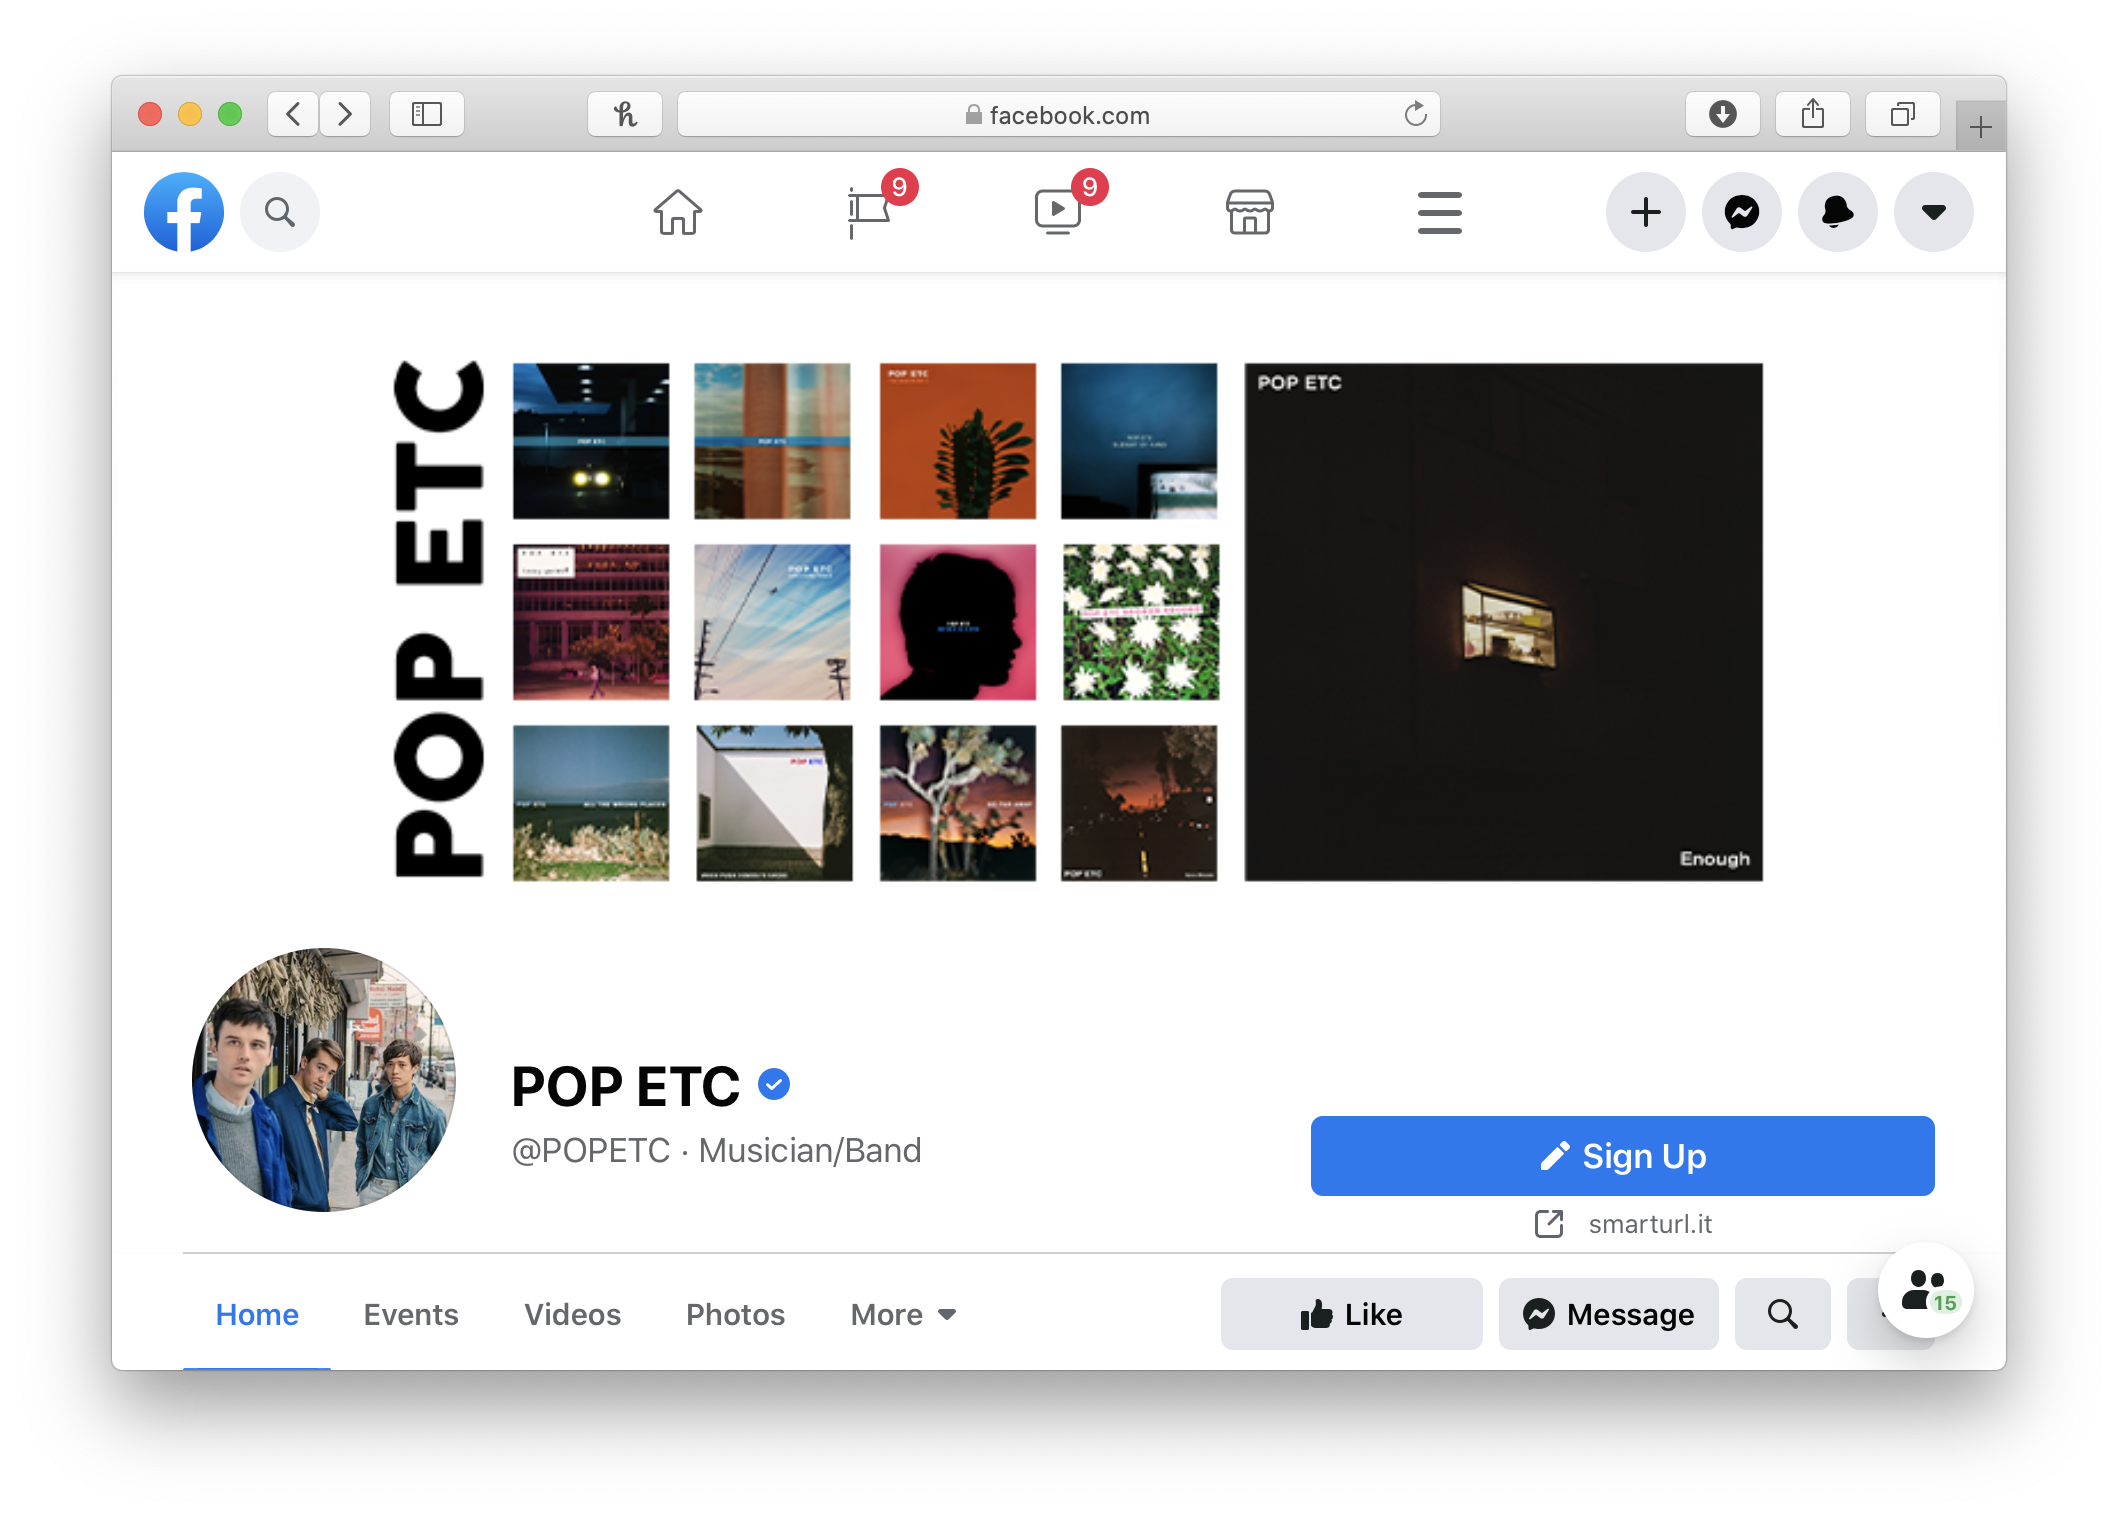Reload the page in Safari
This screenshot has width=2118, height=1518.
point(1415,114)
